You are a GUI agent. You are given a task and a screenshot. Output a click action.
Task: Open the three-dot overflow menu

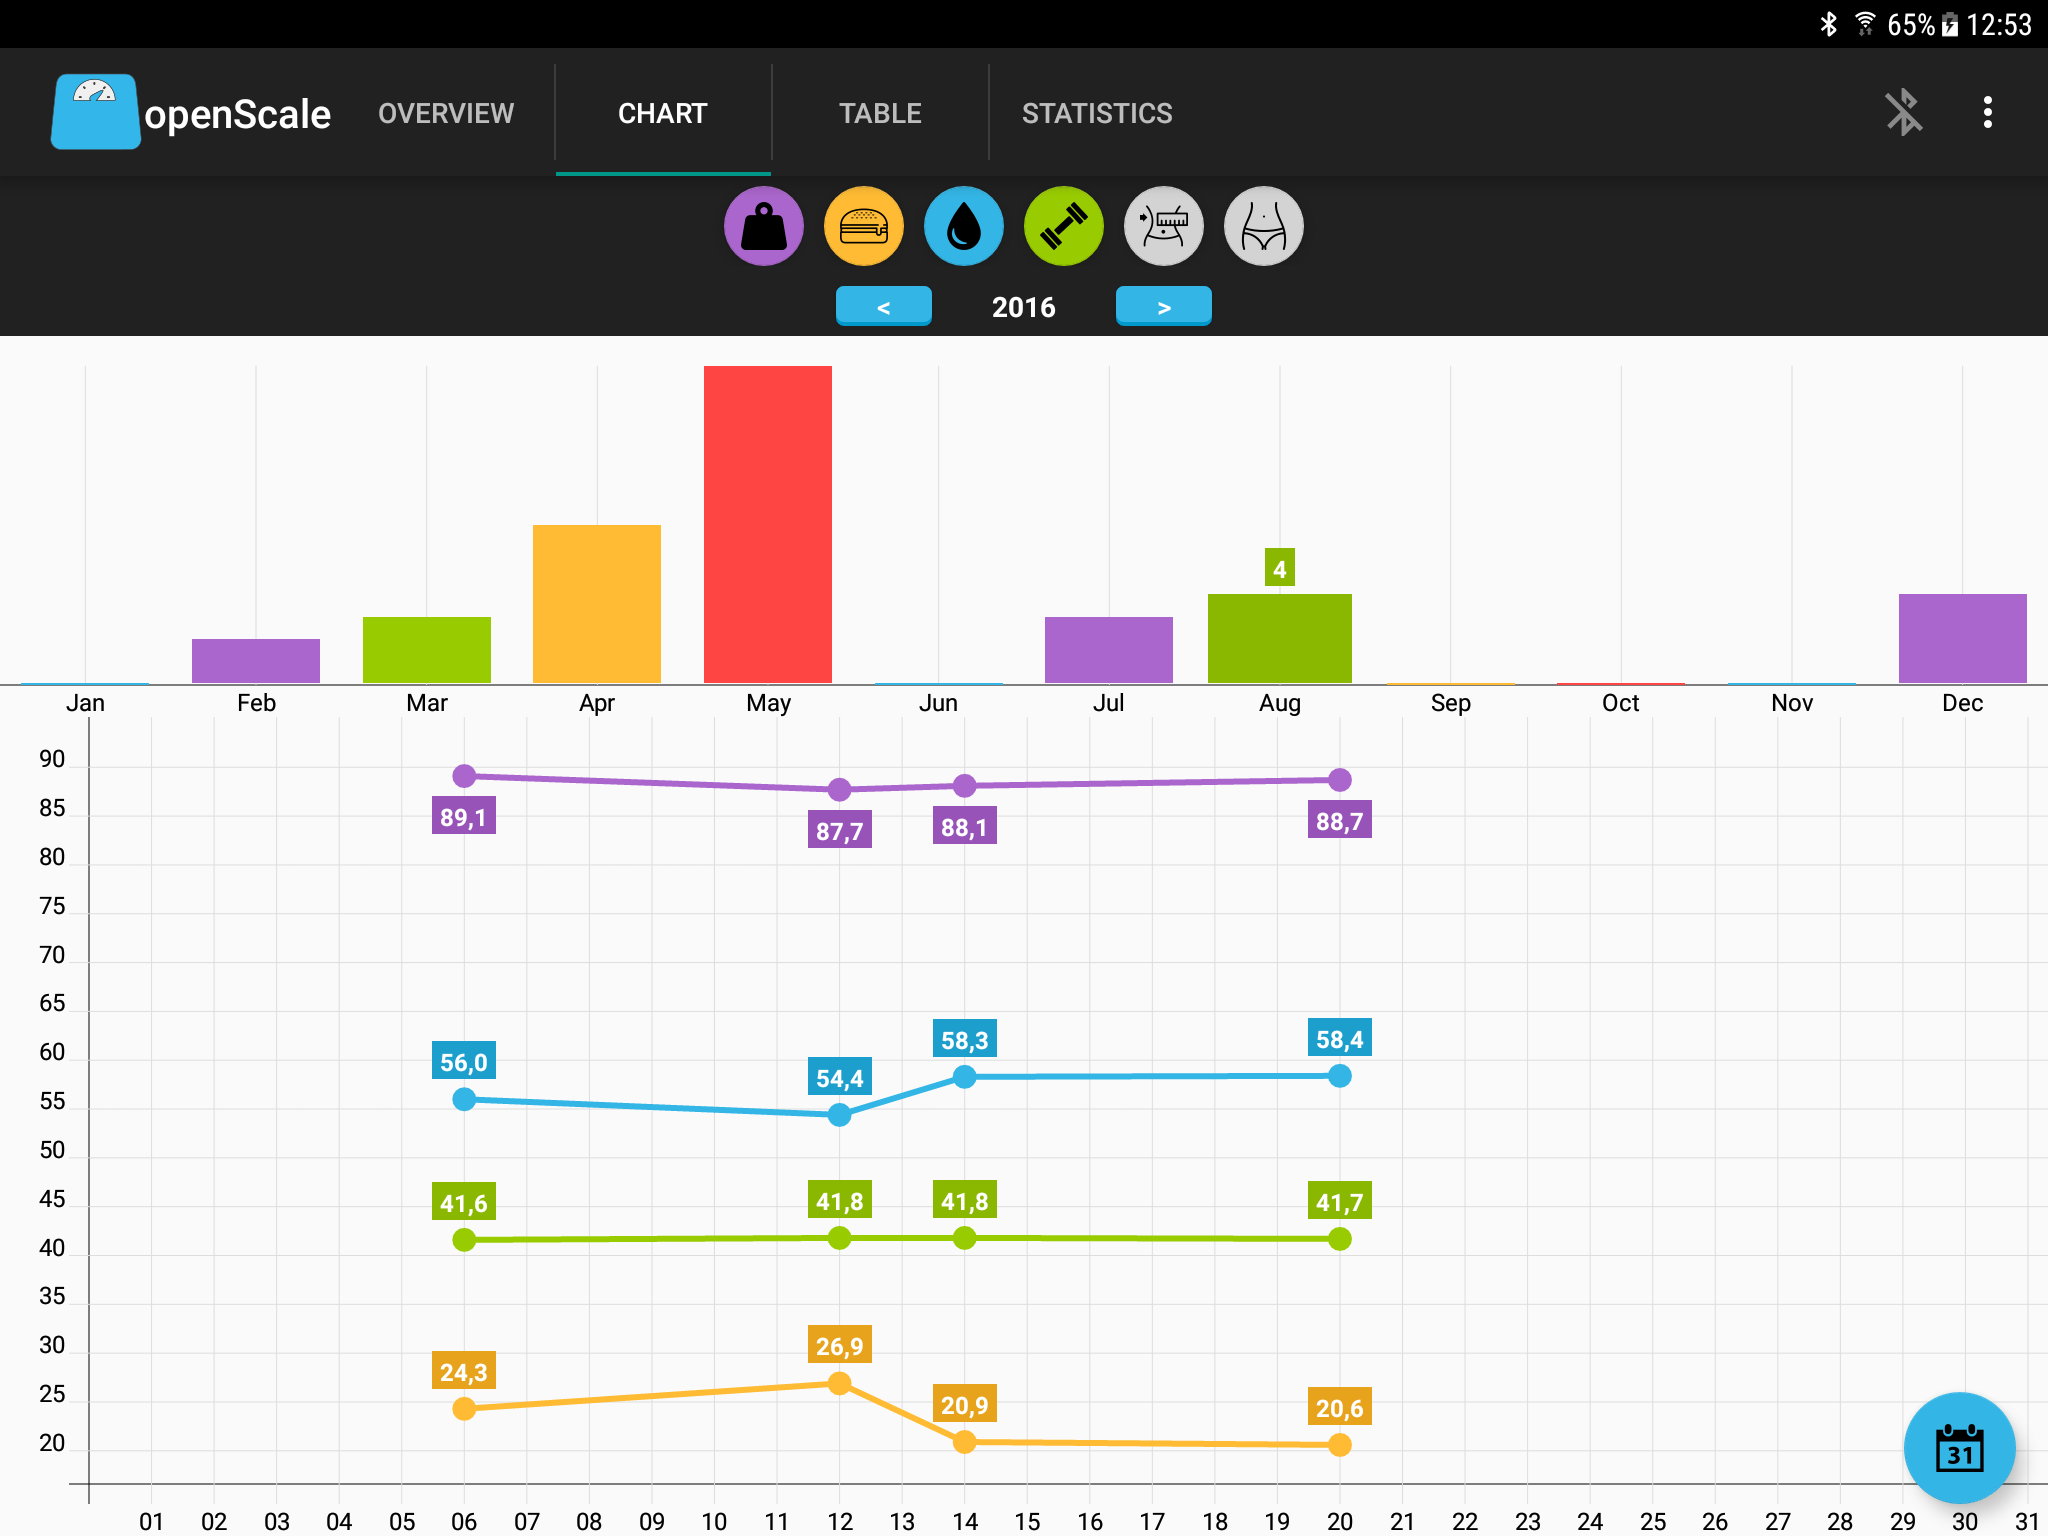tap(1988, 112)
